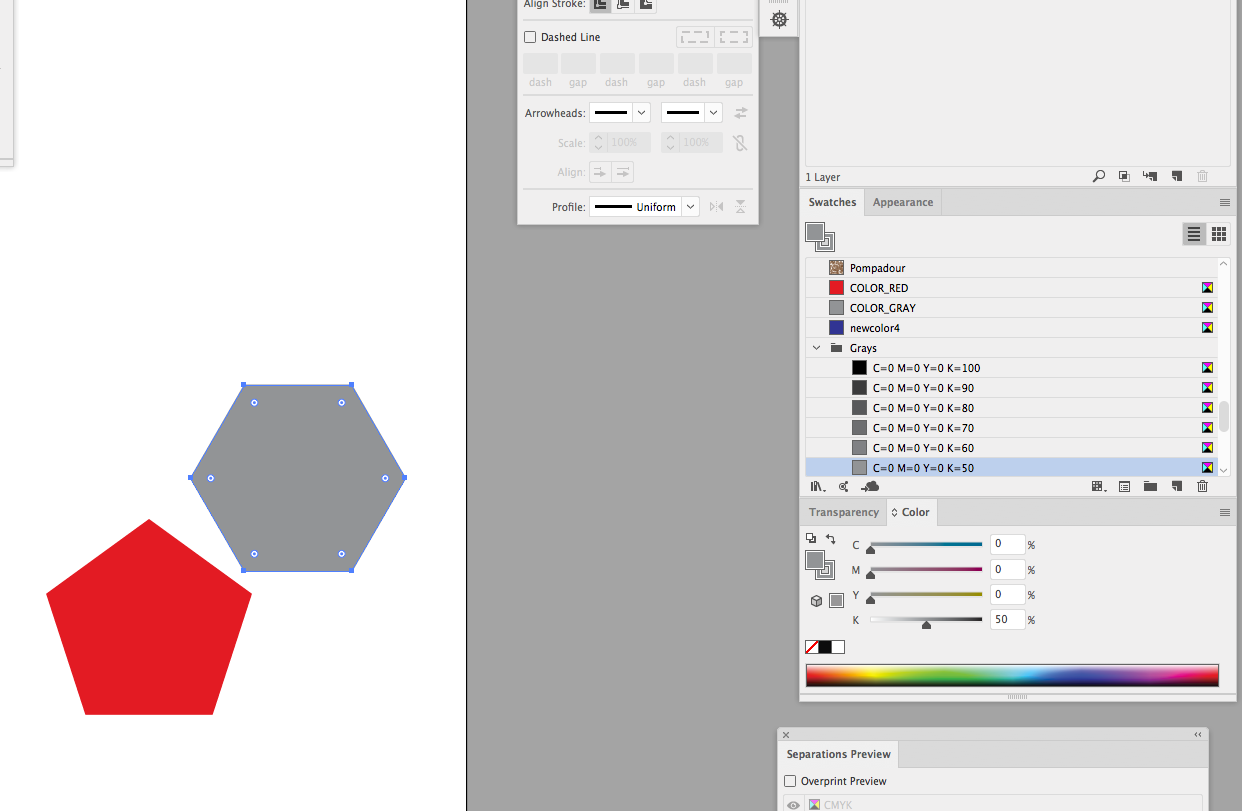Select the C=0 M=0 Y=0 K=80 swatch

1011,408
